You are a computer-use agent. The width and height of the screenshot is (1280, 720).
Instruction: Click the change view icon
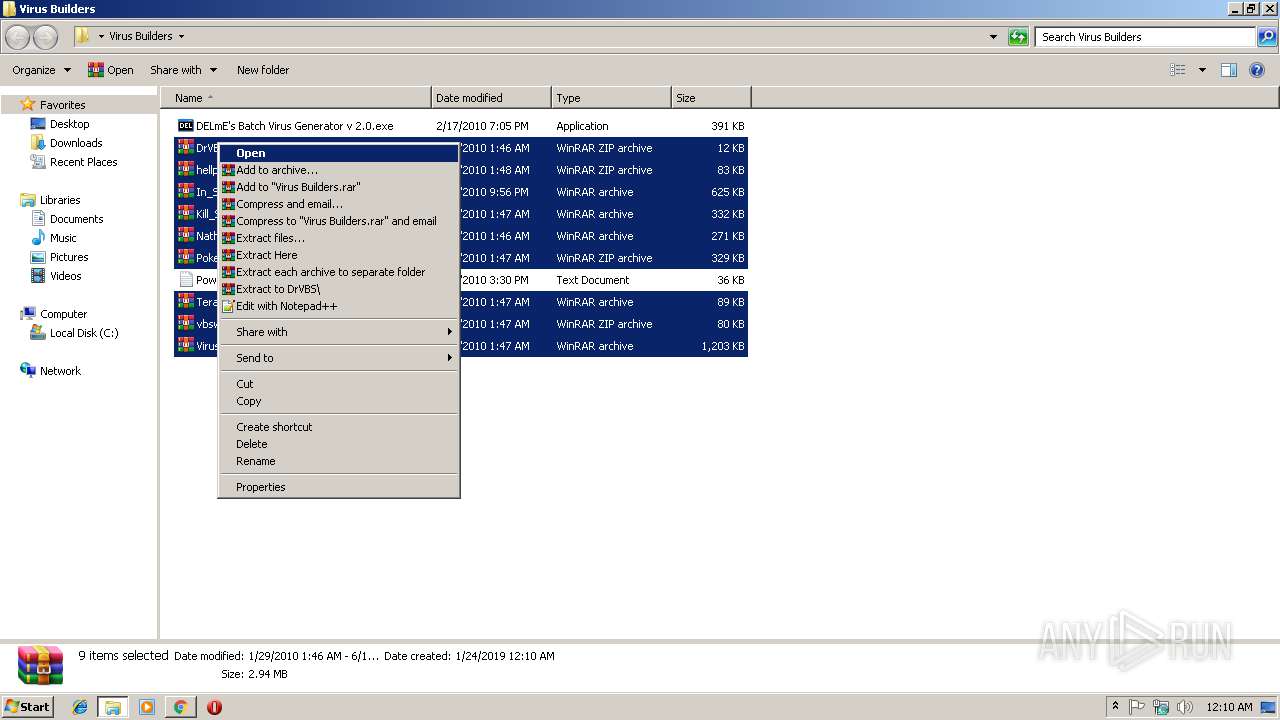[1178, 70]
